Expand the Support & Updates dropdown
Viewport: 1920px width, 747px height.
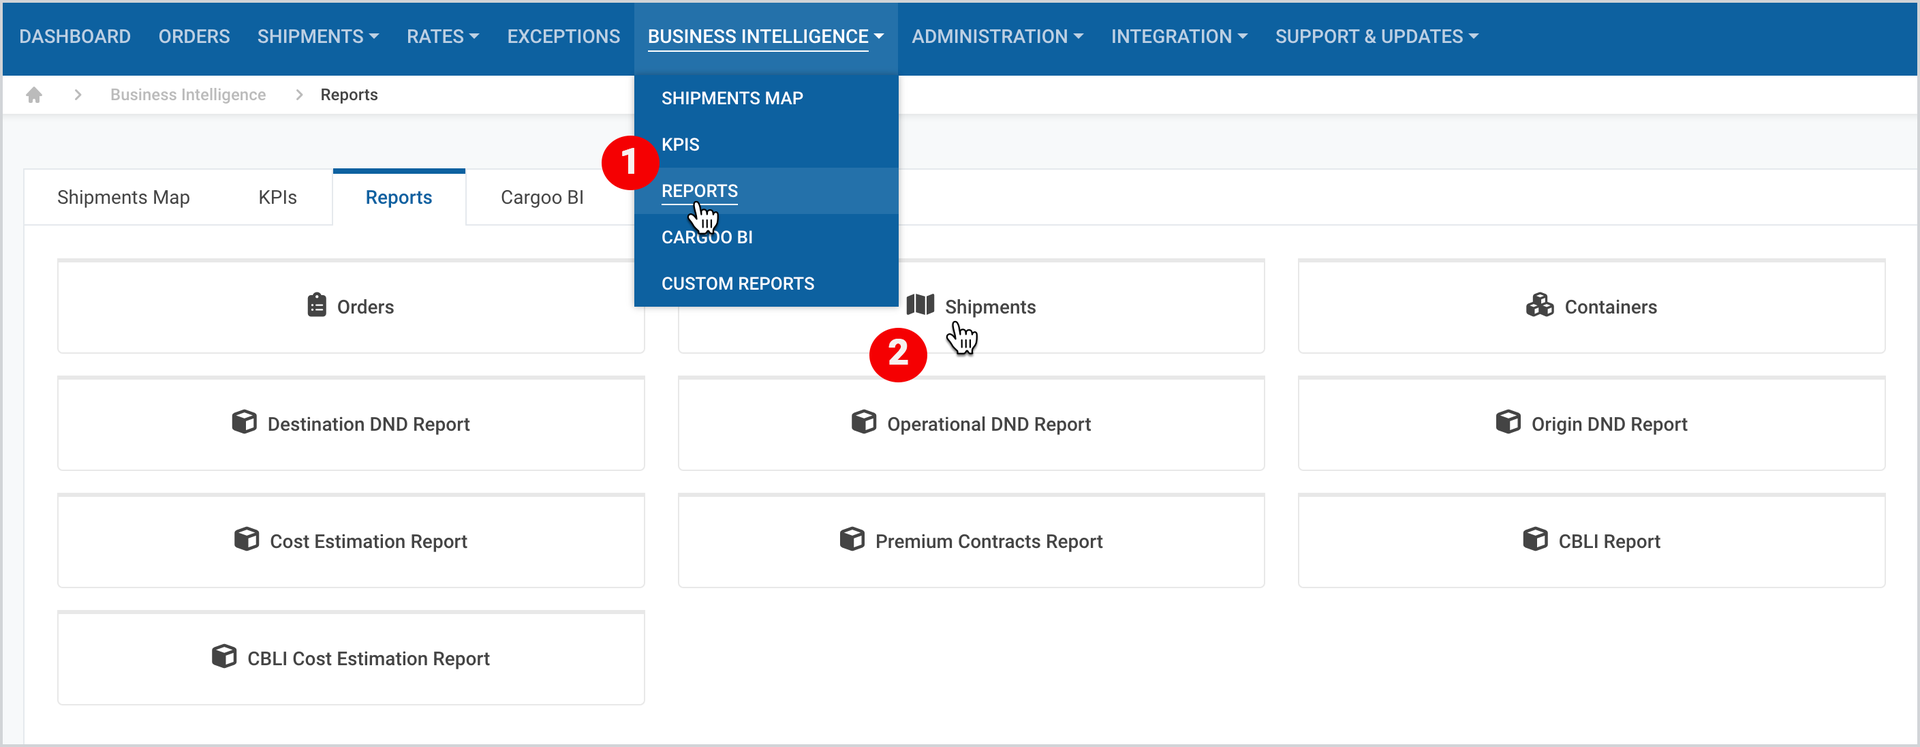(x=1376, y=37)
